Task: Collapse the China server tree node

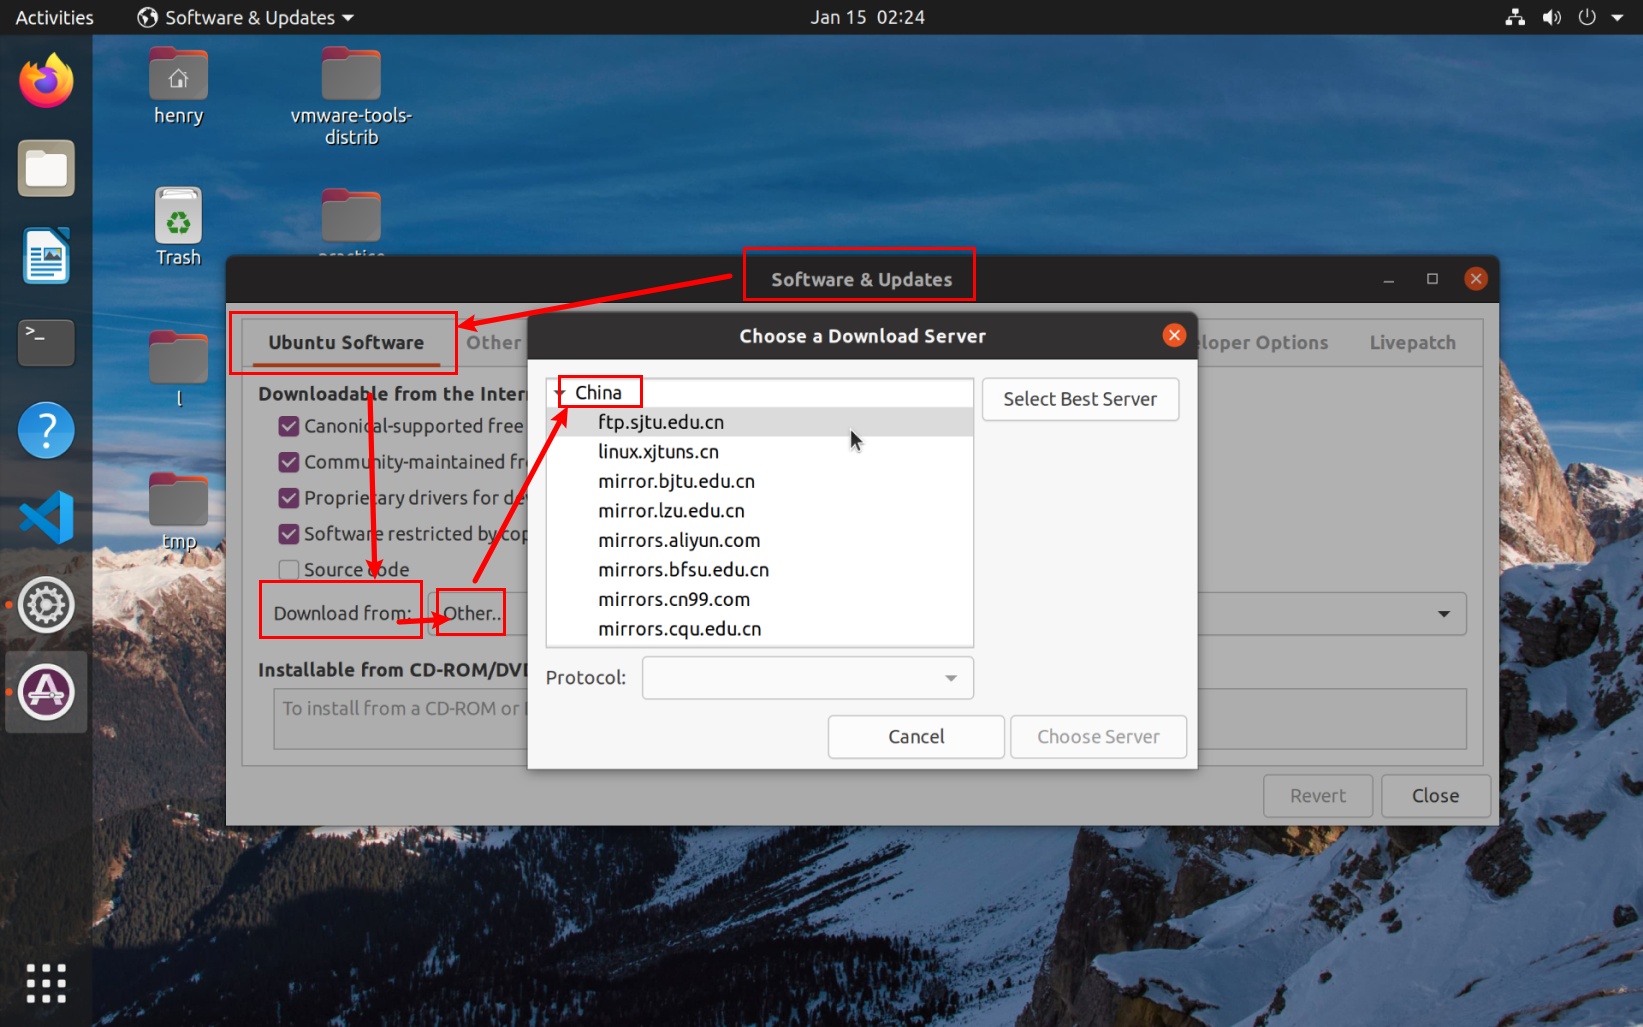Action: [560, 393]
